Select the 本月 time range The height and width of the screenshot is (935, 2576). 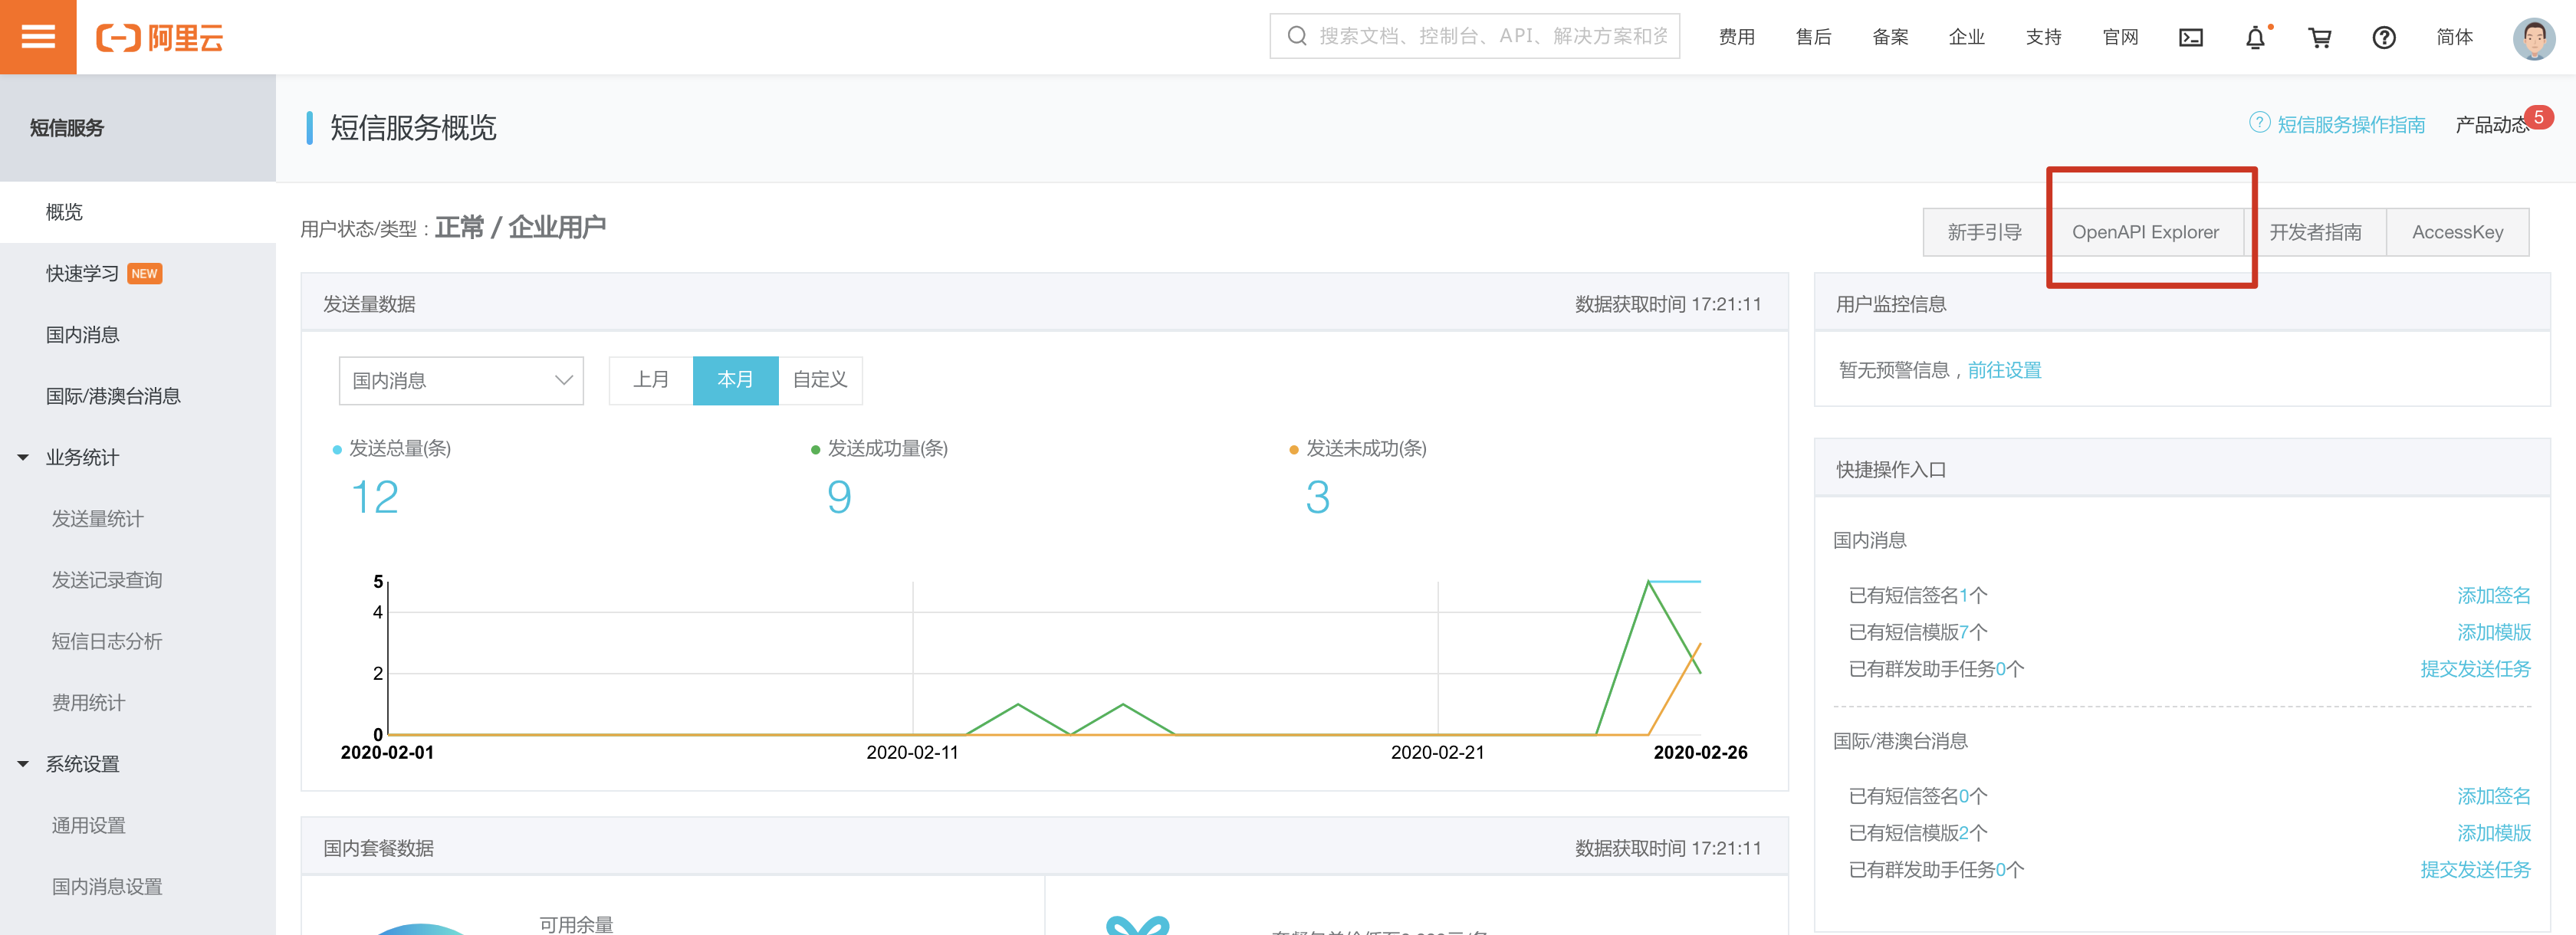pyautogui.click(x=735, y=380)
